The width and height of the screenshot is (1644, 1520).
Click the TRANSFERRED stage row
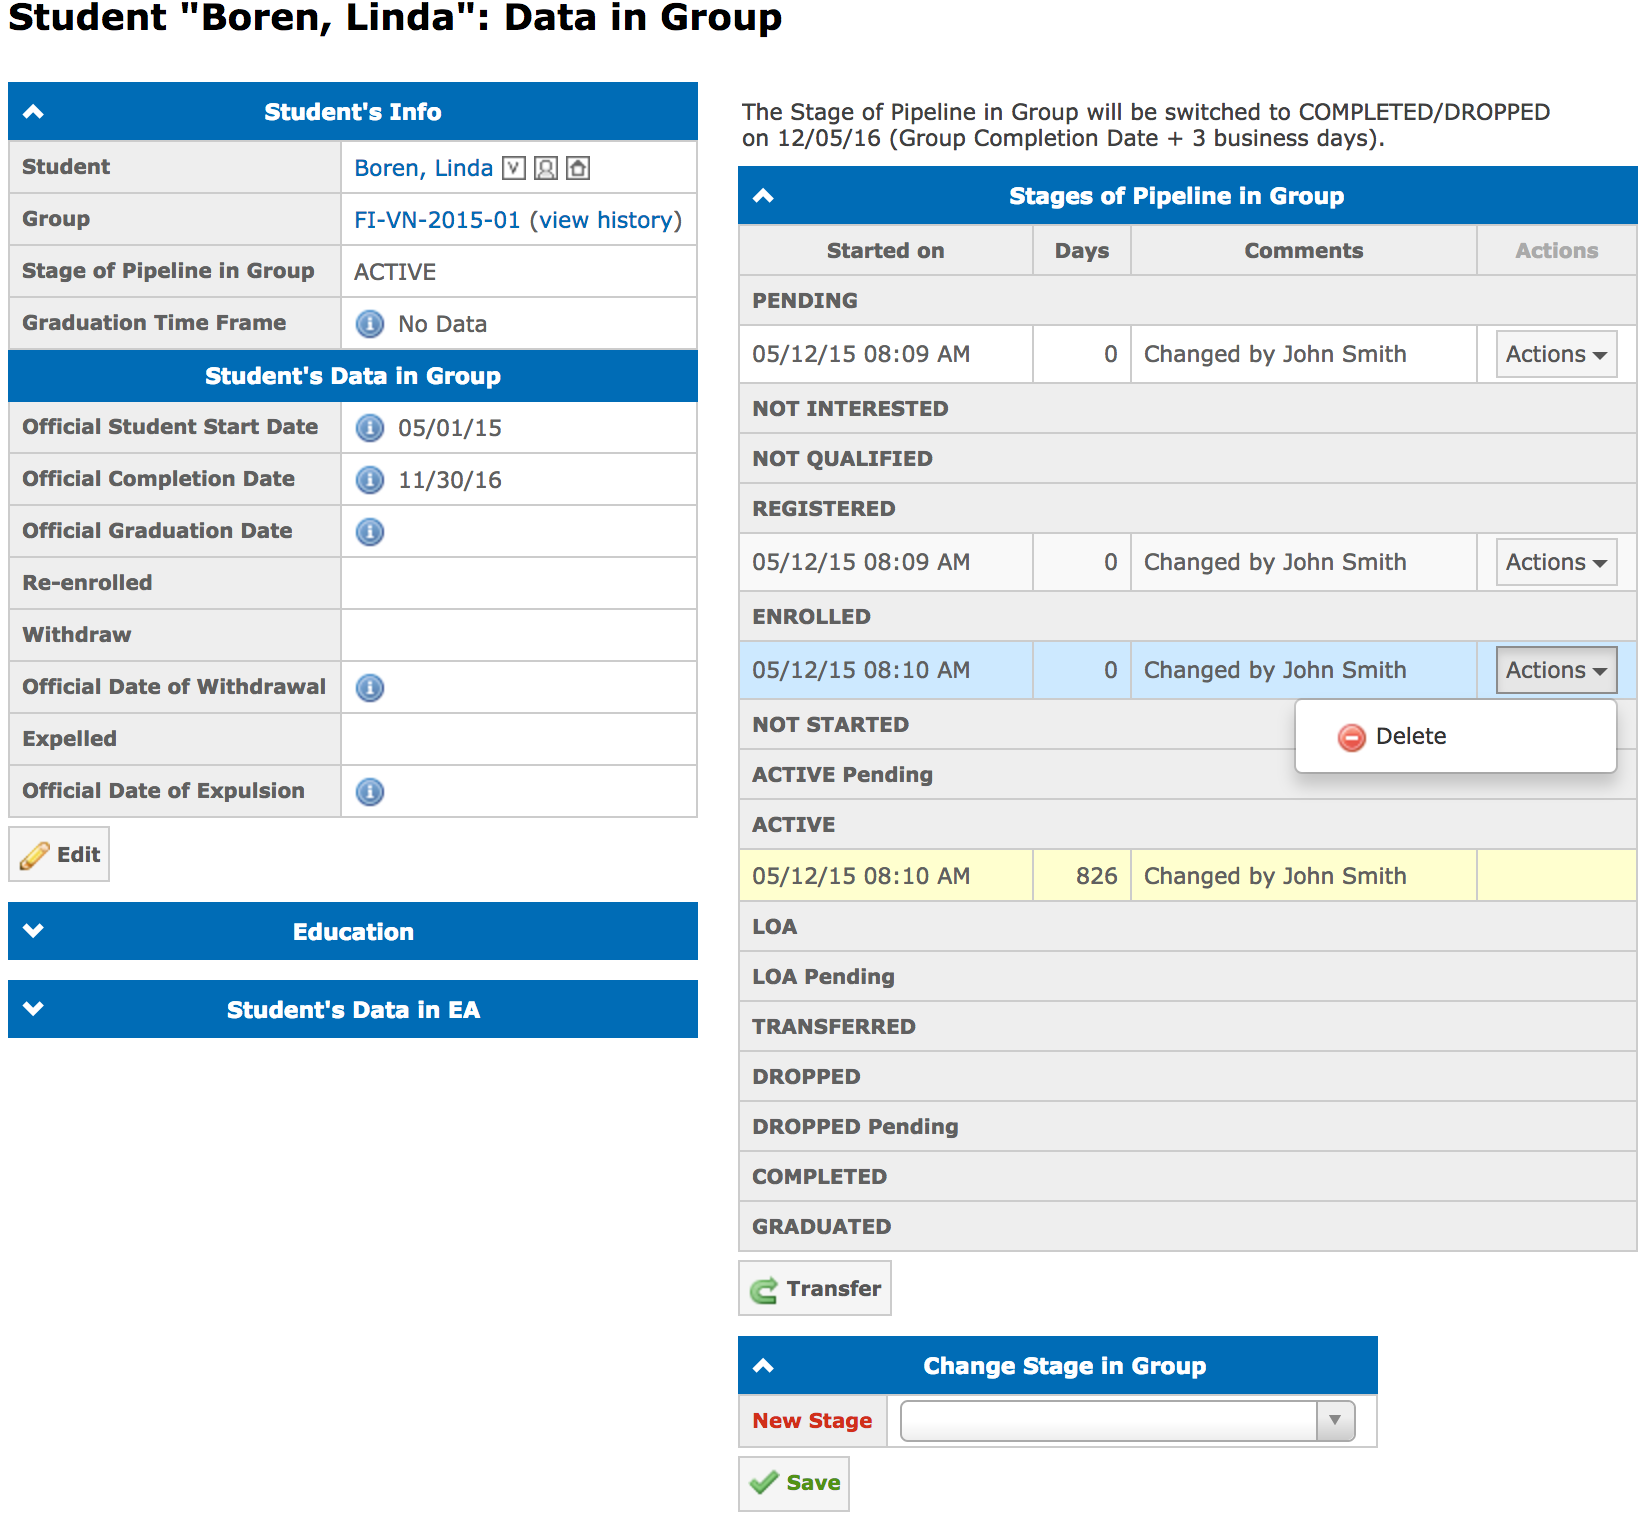click(1188, 1027)
